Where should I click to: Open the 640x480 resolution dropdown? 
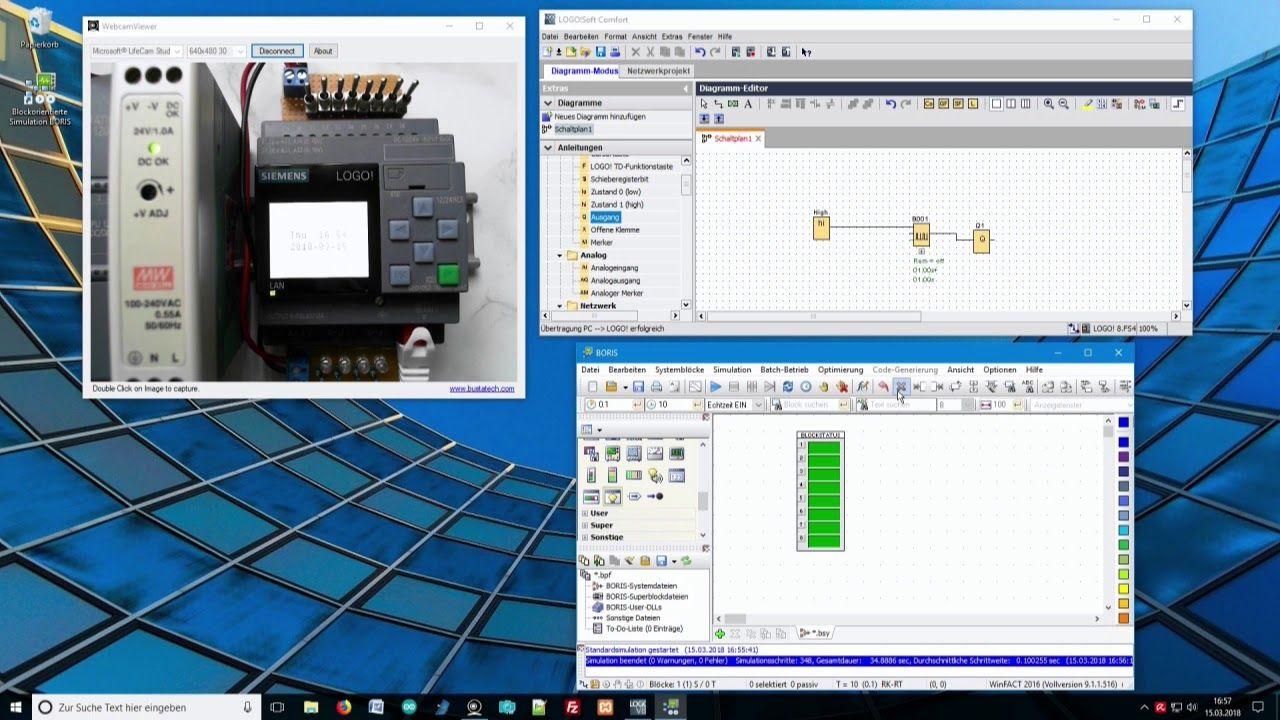(240, 51)
